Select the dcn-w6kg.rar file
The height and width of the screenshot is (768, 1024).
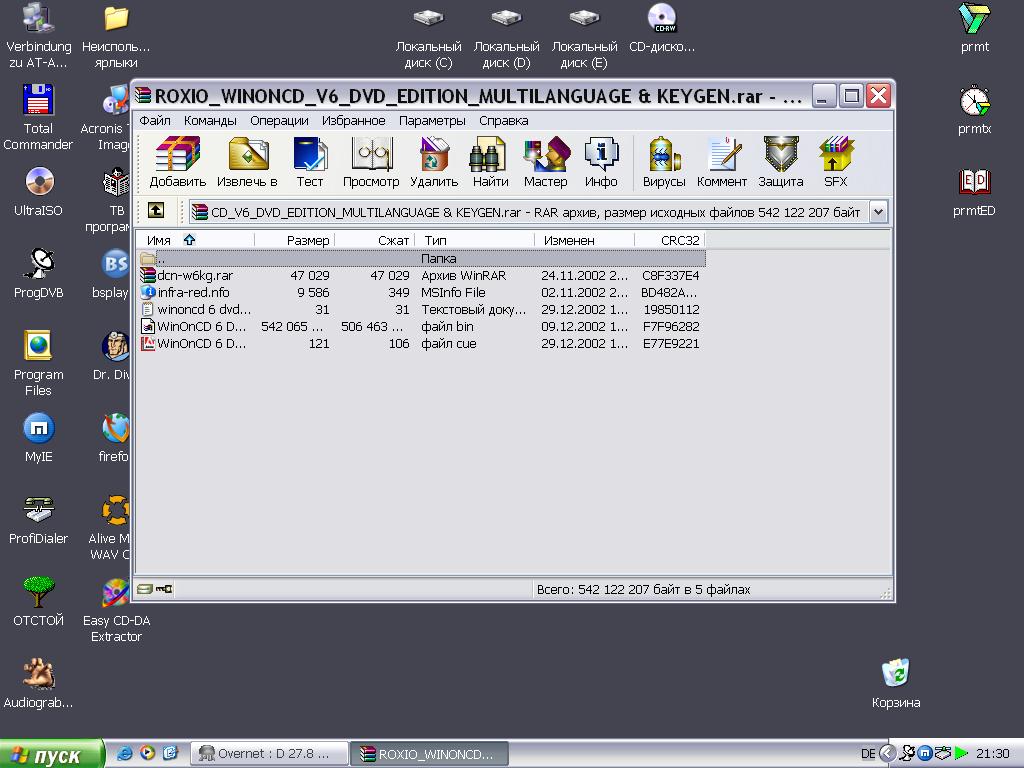click(194, 275)
